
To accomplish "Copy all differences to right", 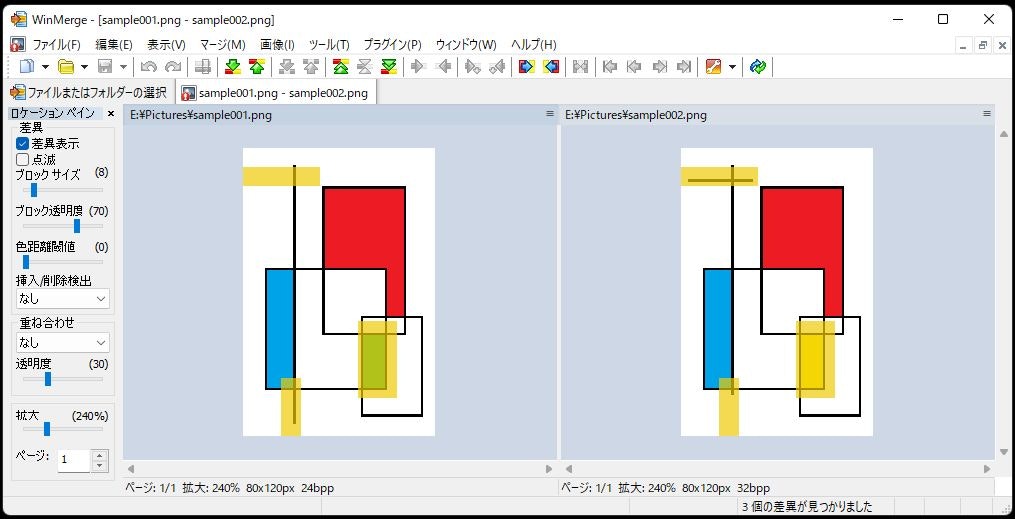I will click(x=526, y=66).
